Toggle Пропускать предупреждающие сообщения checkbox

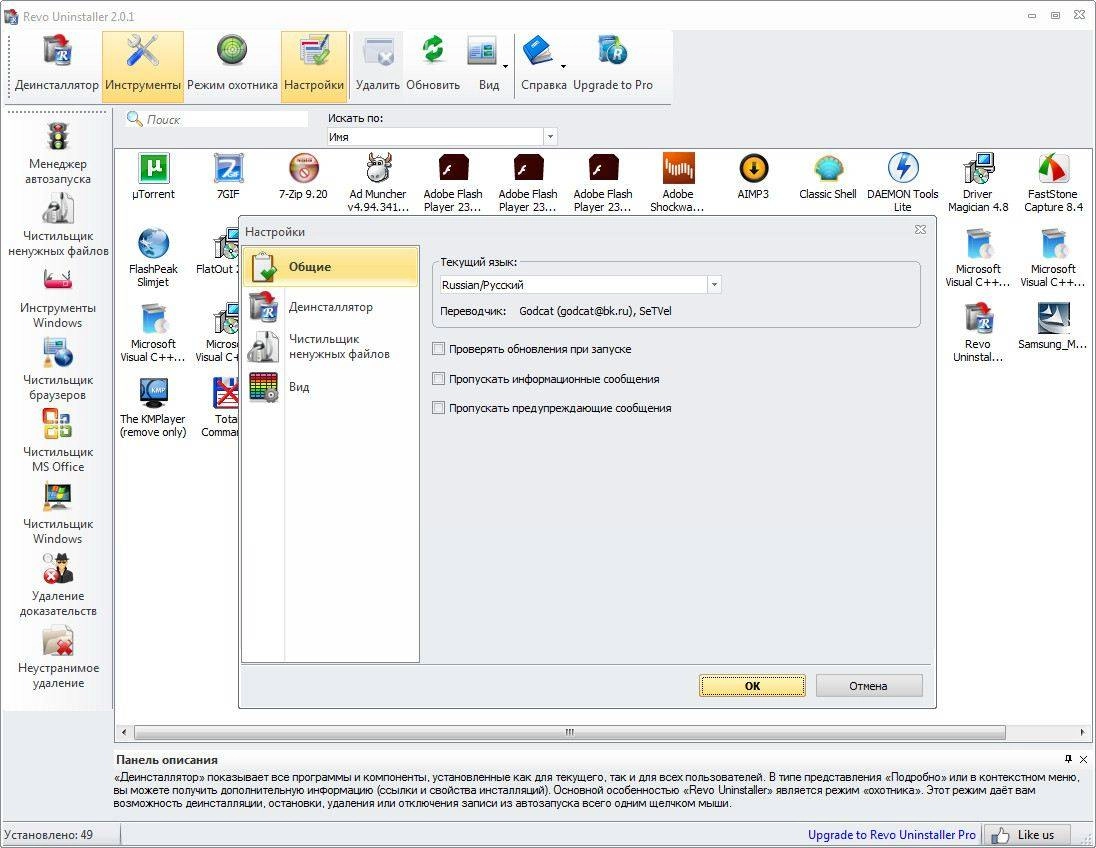pyautogui.click(x=438, y=408)
